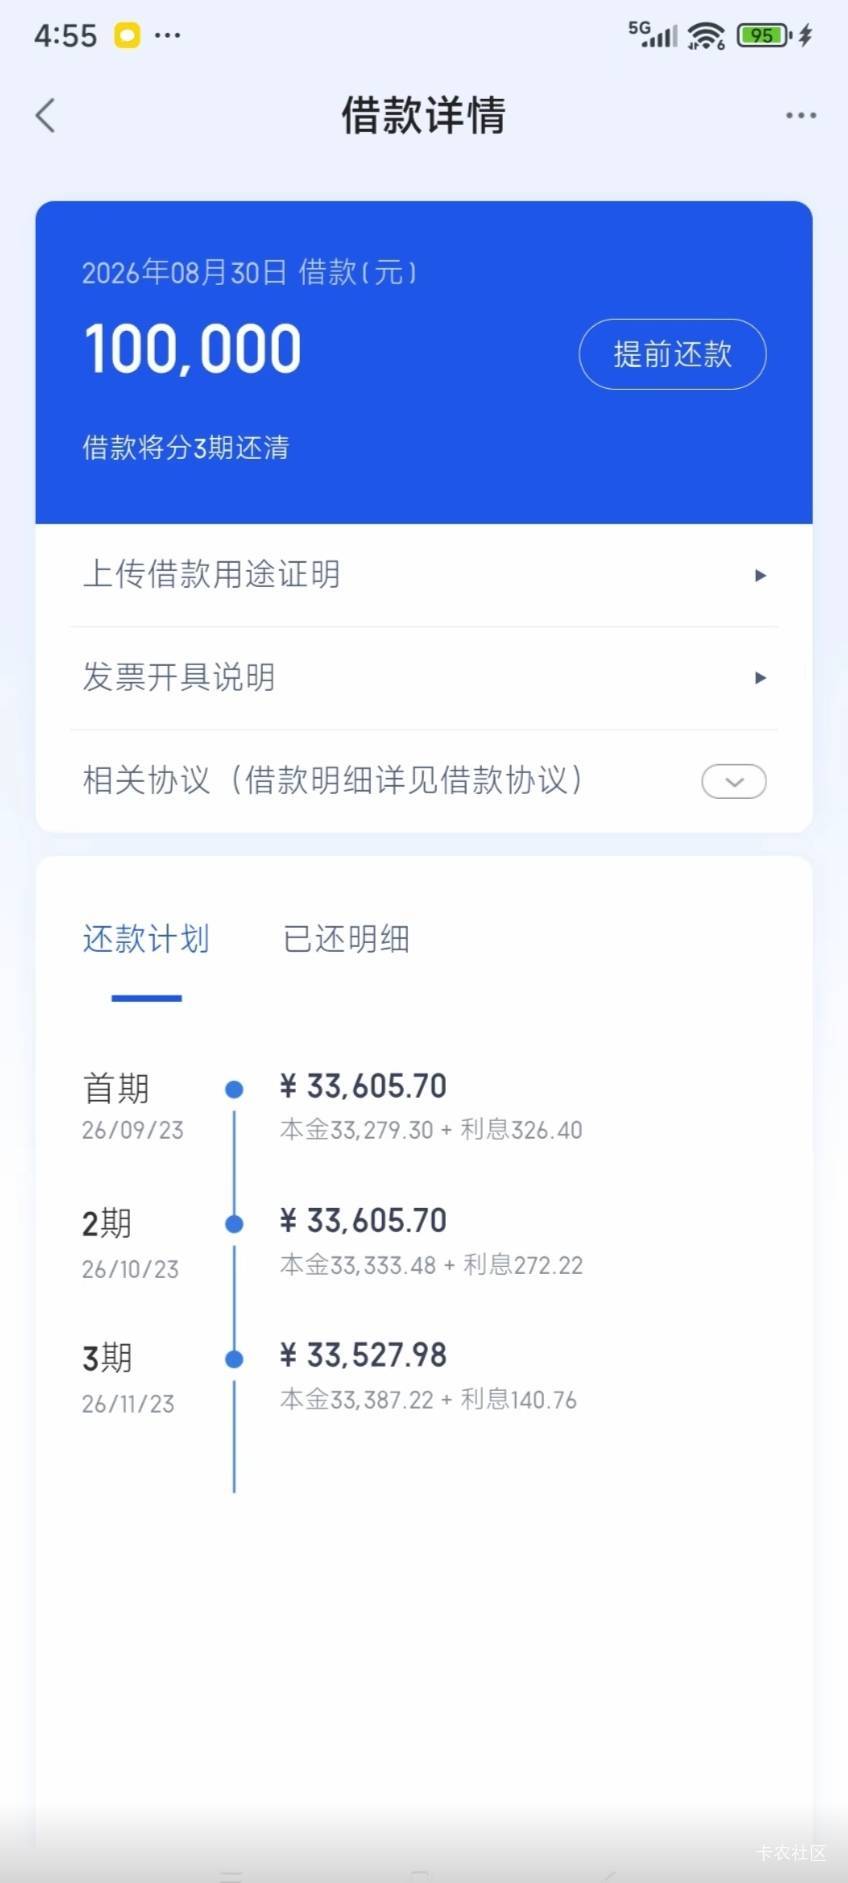Screen dimensions: 848x1883
Task: Tap the 5G signal strength icon
Action: coord(652,34)
